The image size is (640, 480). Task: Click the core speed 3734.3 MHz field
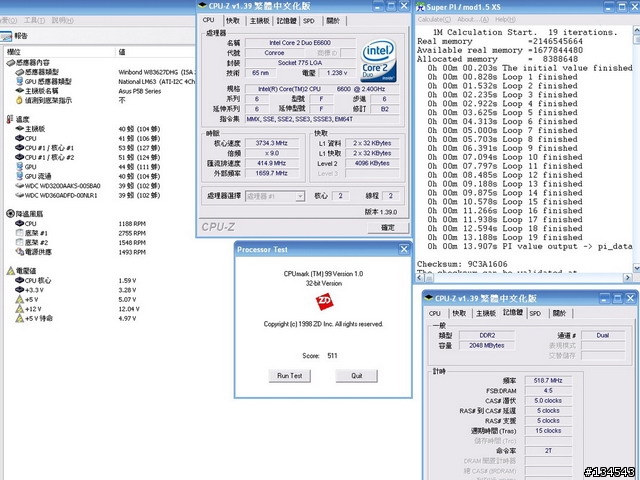(x=272, y=143)
